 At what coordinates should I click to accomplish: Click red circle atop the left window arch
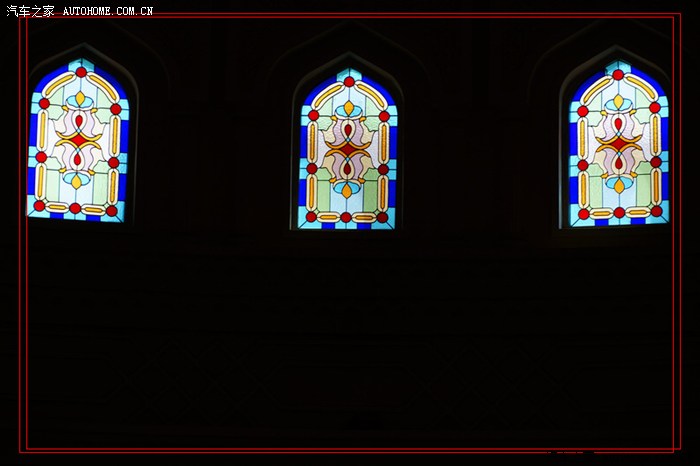coord(81,72)
